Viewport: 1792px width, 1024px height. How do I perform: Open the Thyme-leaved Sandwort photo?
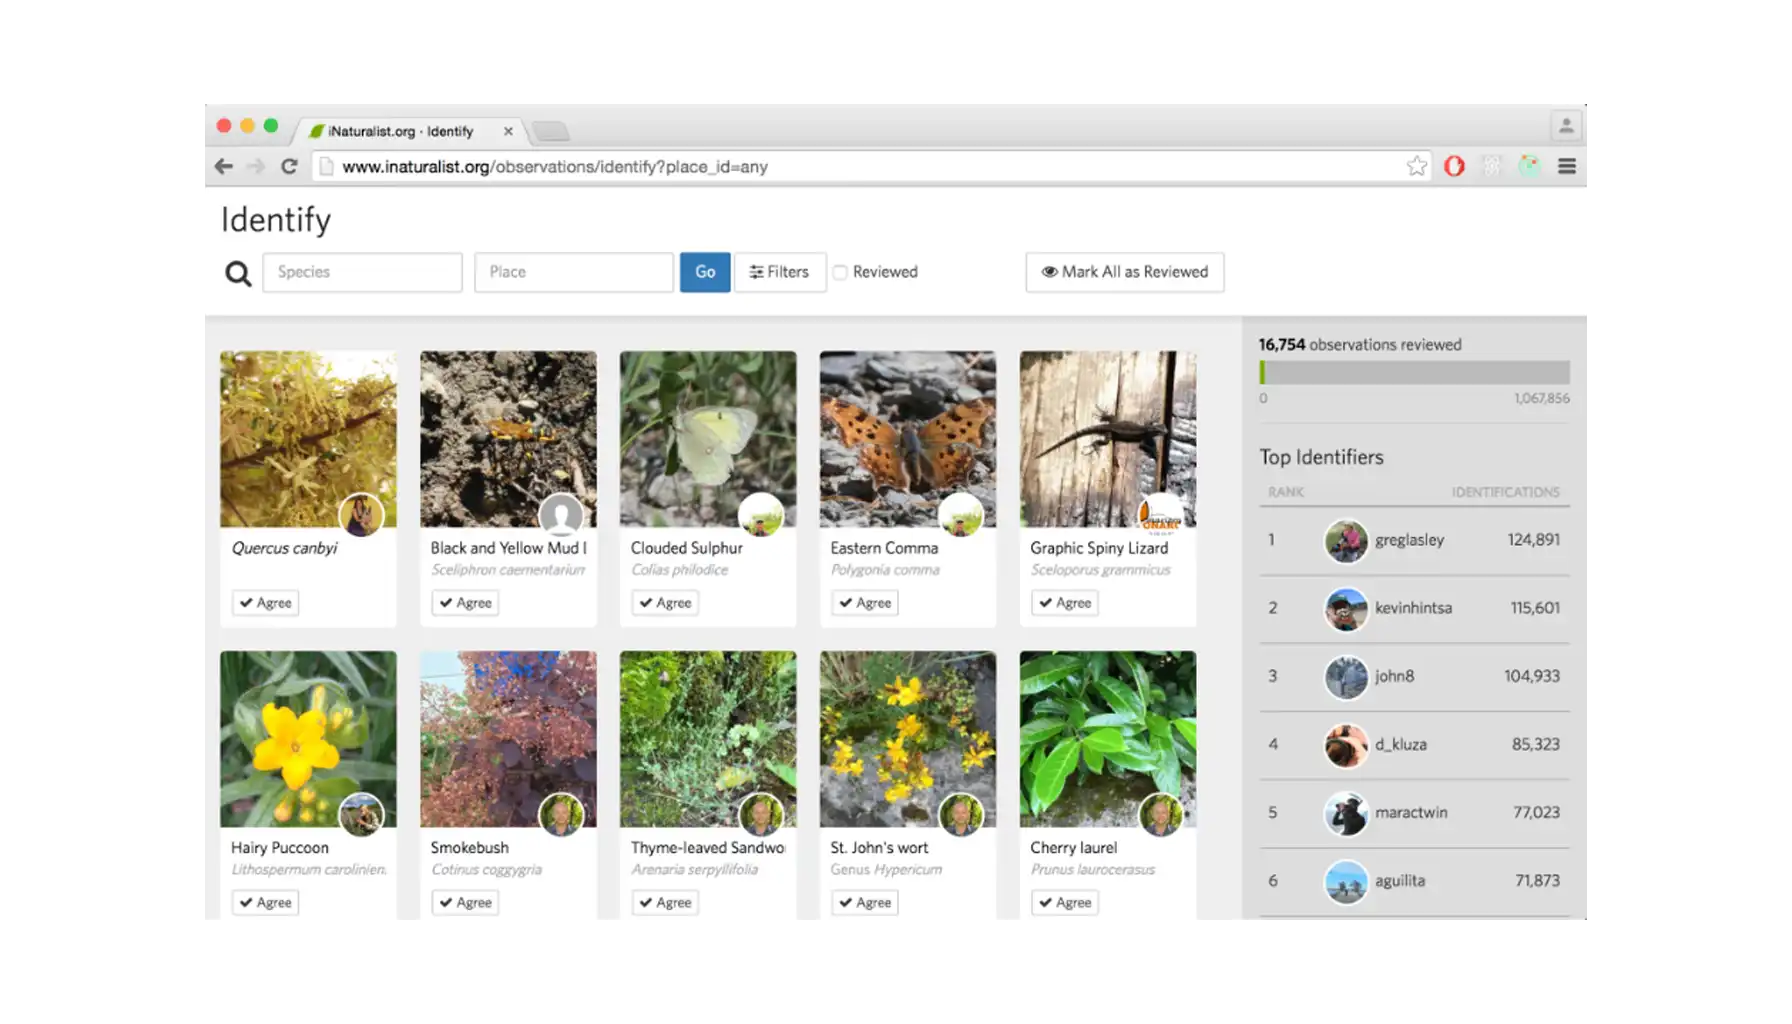[708, 739]
